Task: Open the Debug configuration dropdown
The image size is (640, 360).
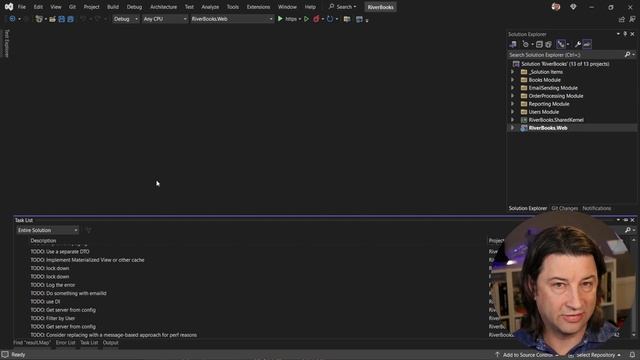Action: (x=125, y=19)
